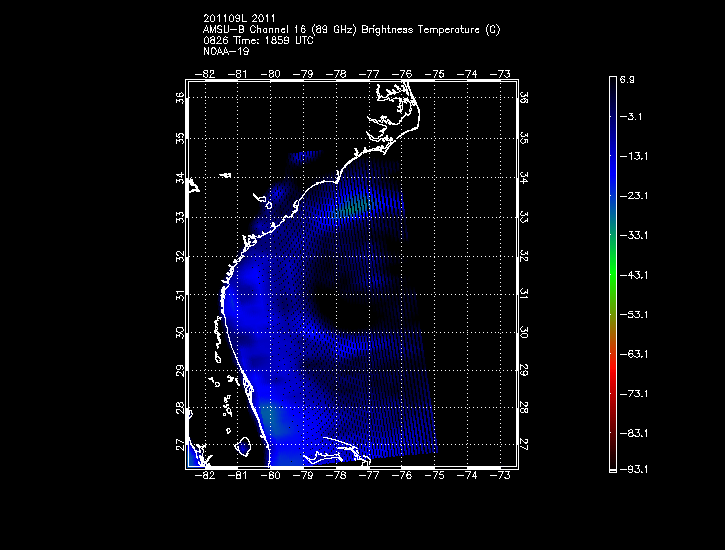This screenshot has width=725, height=550.
Task: Click the 36 latitude label on the left axis
Action: click(x=180, y=98)
